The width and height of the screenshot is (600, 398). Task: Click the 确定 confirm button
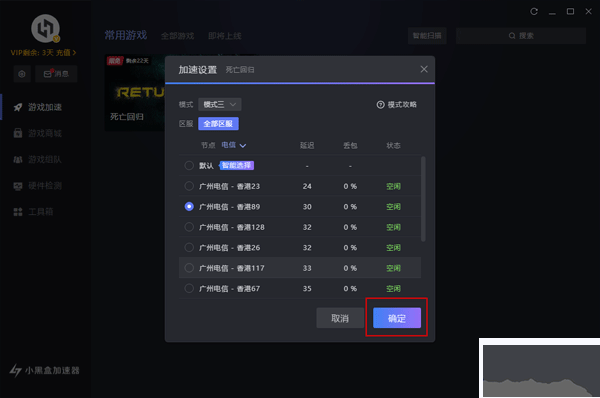point(397,318)
